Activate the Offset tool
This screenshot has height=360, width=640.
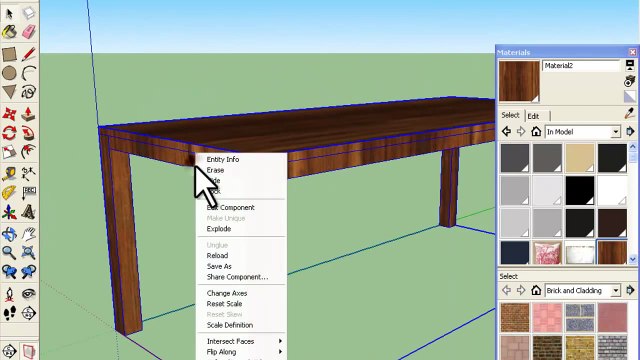(29, 152)
